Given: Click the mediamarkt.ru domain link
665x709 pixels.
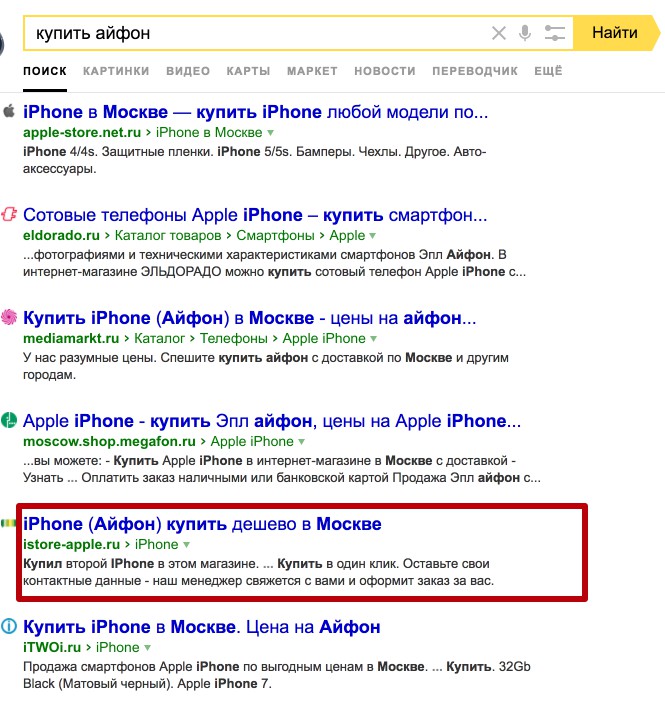Looking at the screenshot, I should click(71, 339).
